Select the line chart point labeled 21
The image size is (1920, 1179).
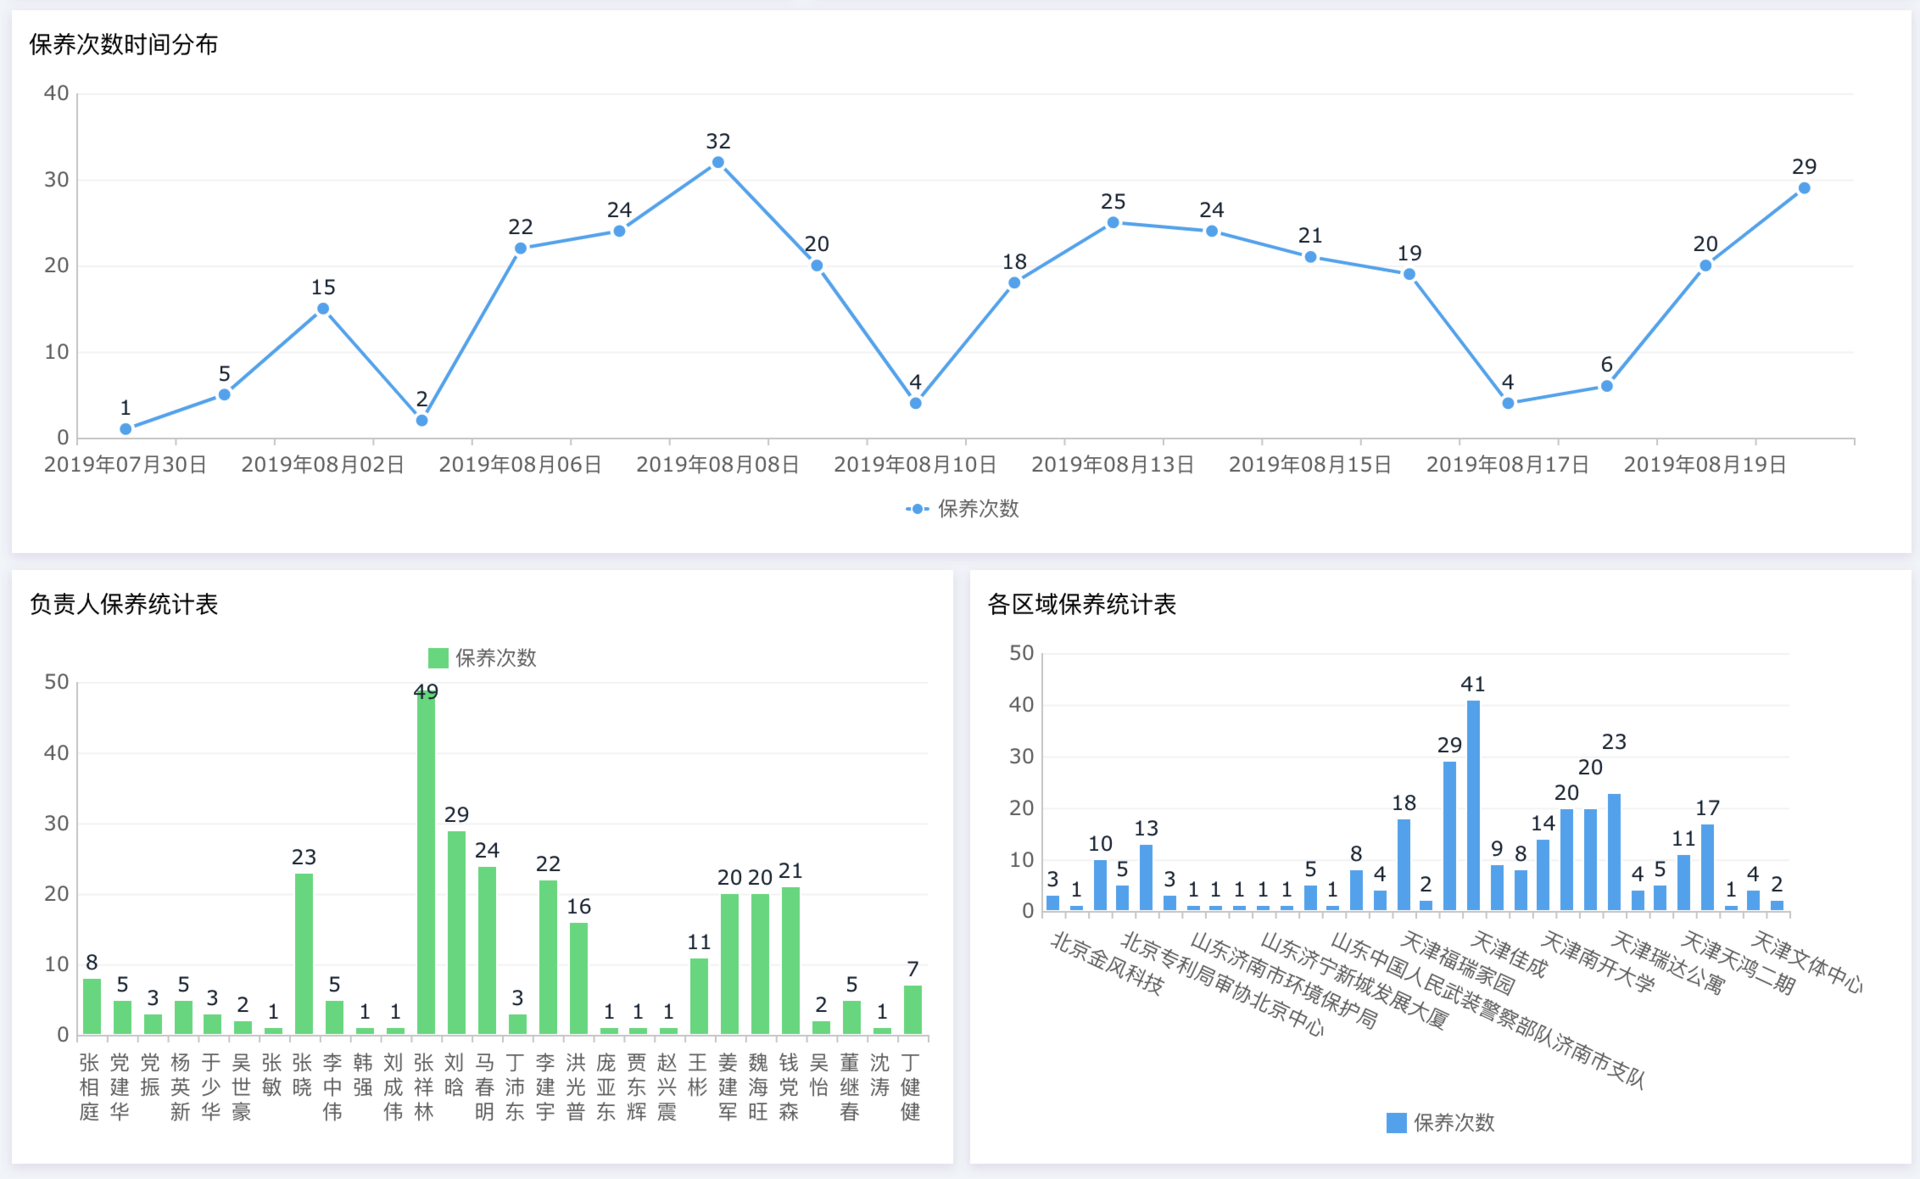coord(1310,257)
